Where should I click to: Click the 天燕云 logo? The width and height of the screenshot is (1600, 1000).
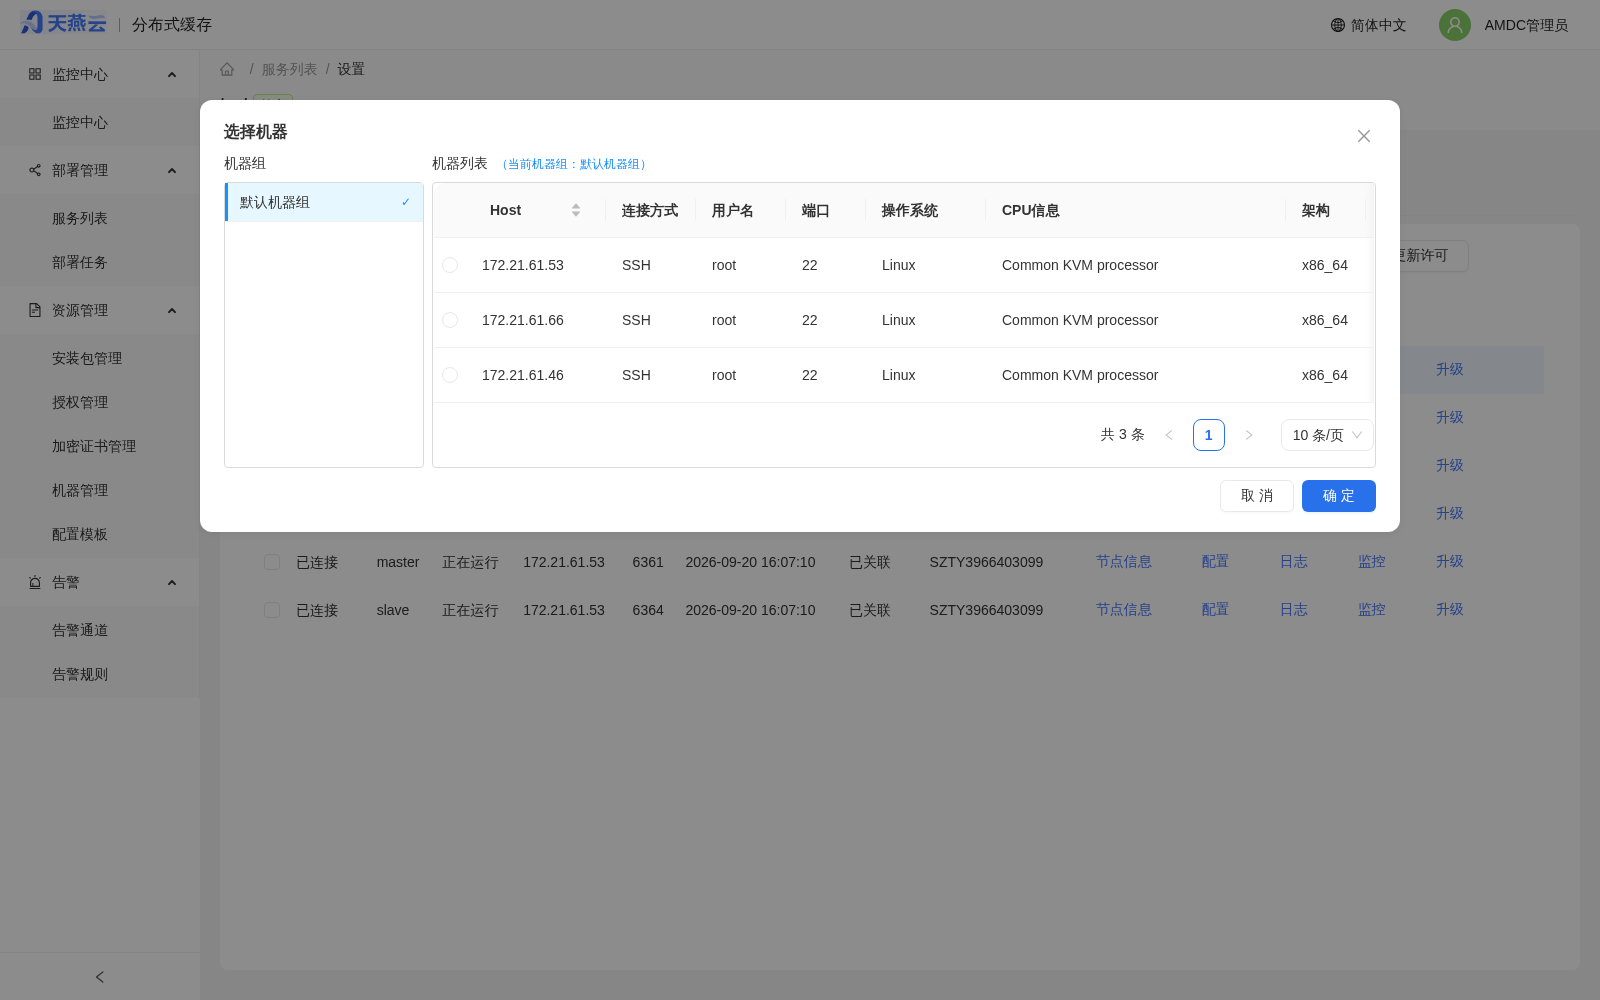pyautogui.click(x=63, y=23)
